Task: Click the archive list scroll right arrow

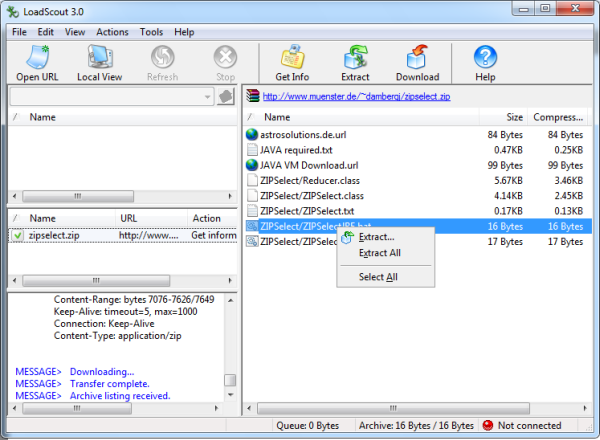Action: click(x=585, y=408)
